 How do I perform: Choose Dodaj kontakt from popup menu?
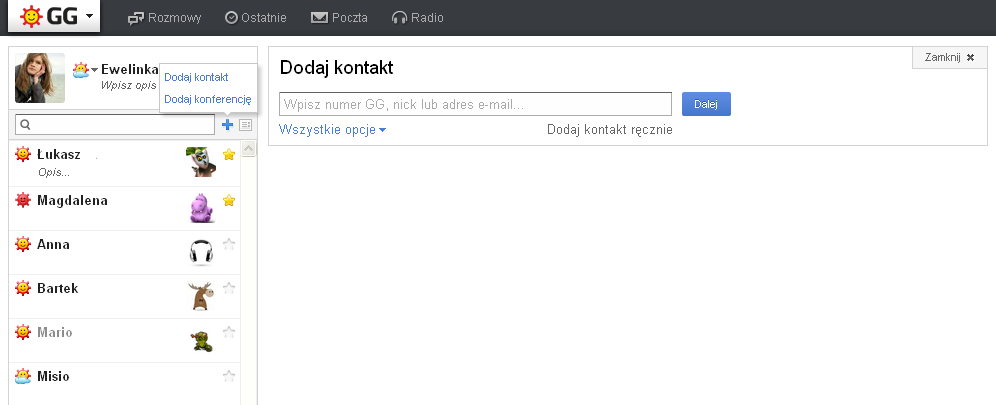196,77
